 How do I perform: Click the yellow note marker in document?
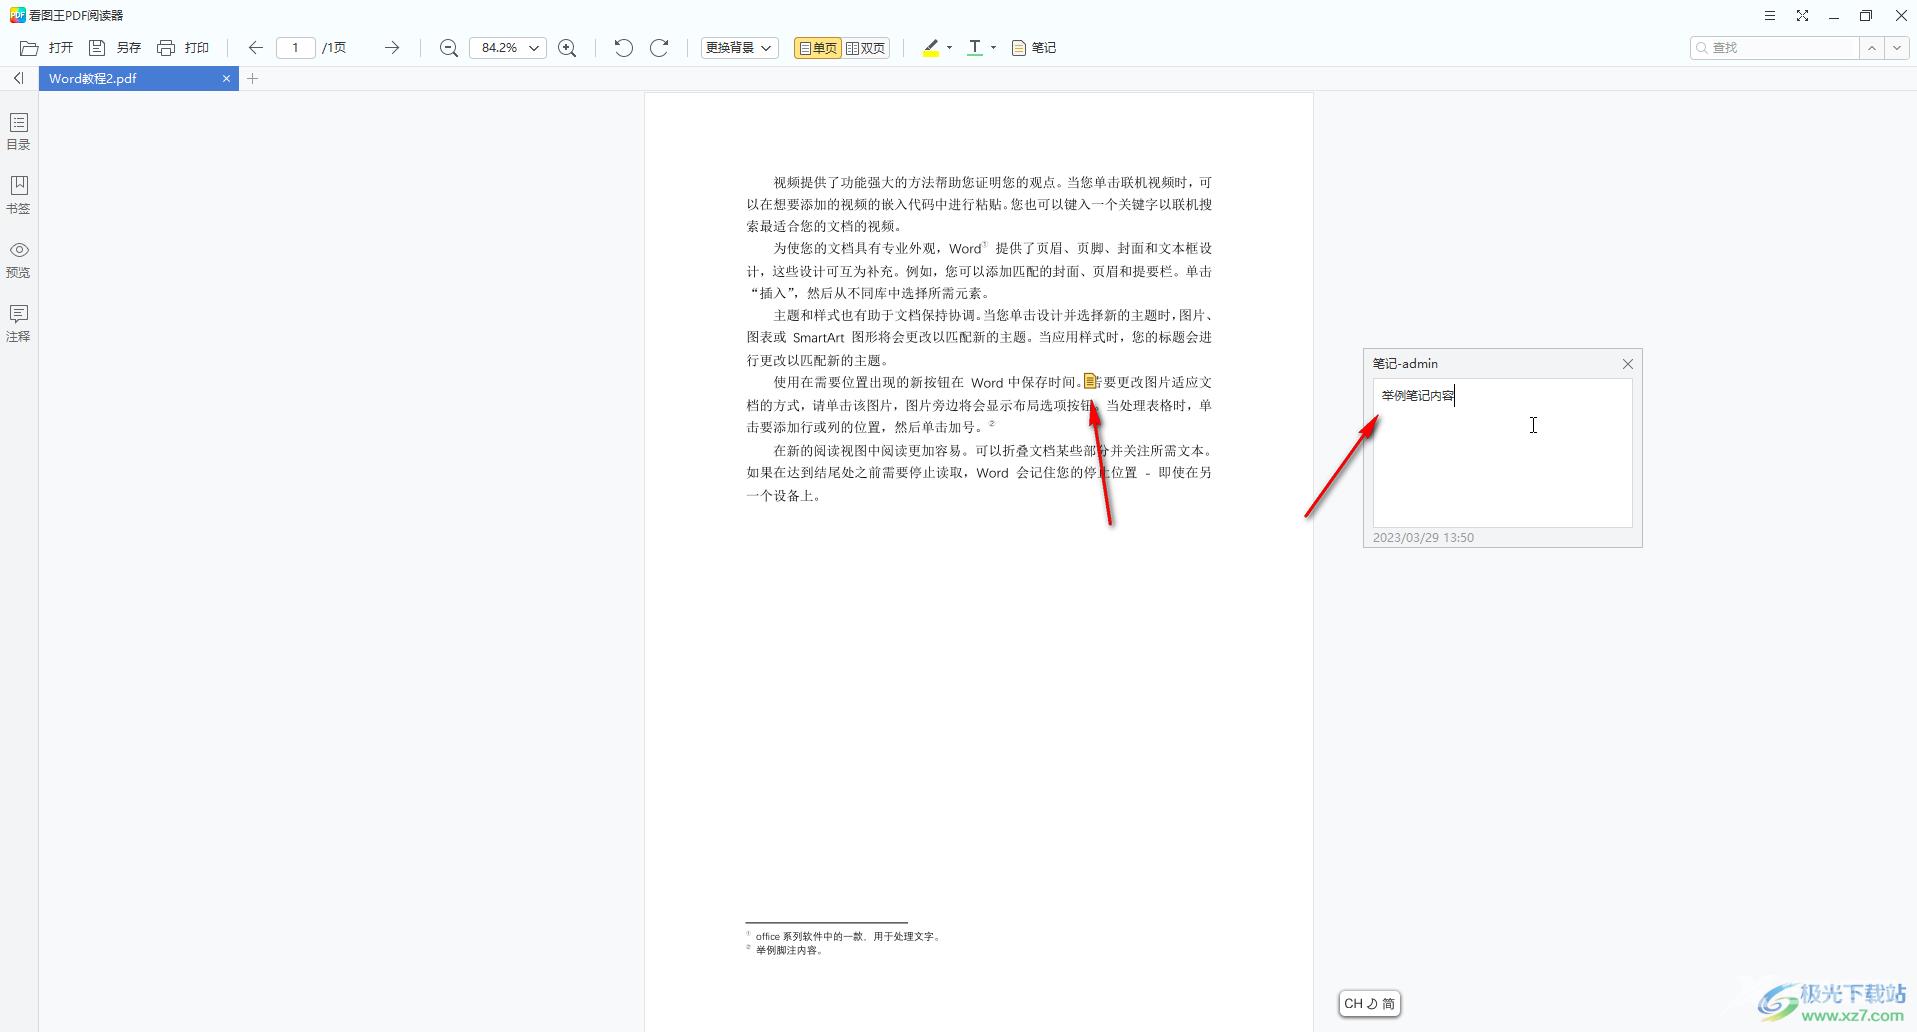1090,381
